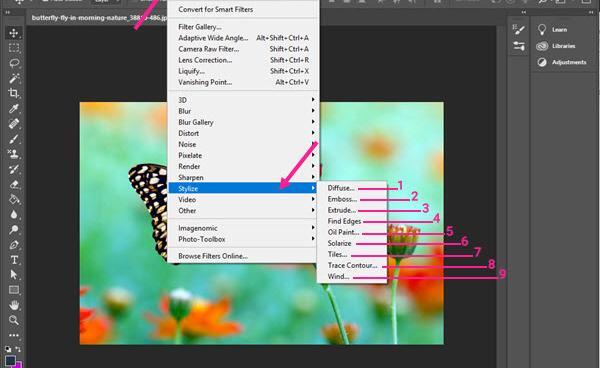Select the Eraser tool
Viewport: 600px width, 368px height.
pos(14,184)
